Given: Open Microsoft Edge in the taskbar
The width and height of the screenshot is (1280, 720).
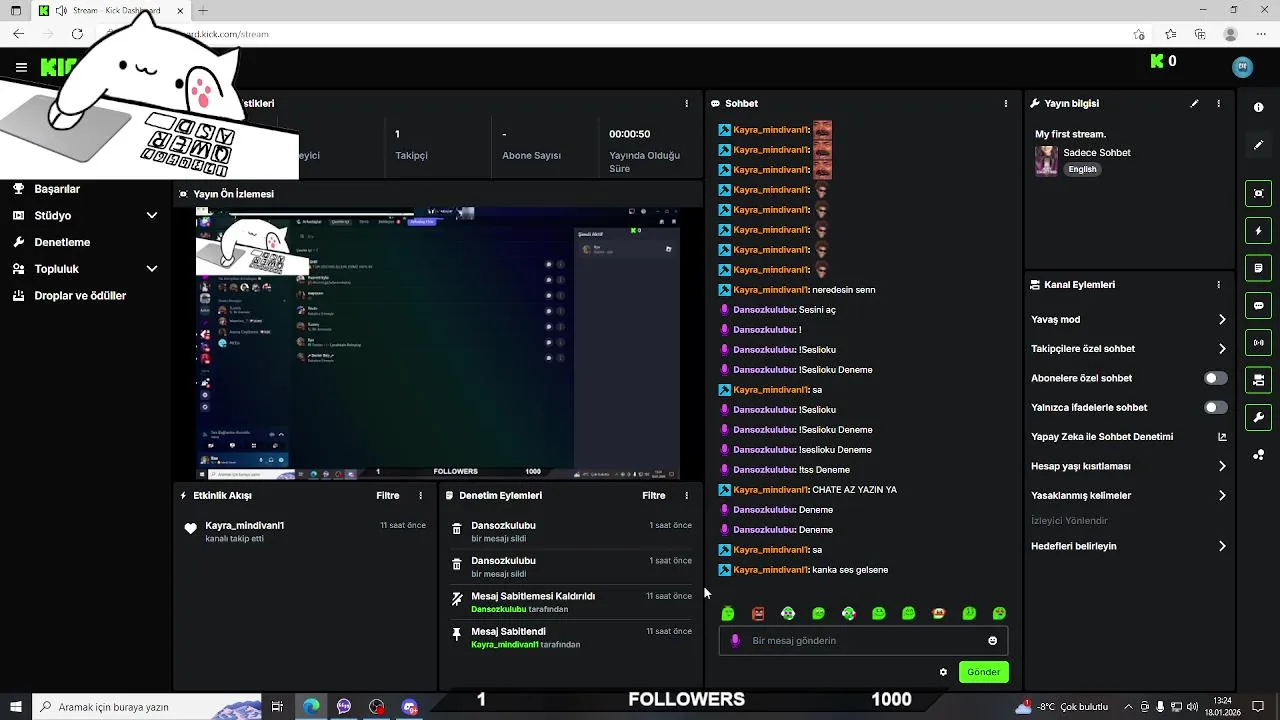Looking at the screenshot, I should pos(311,707).
